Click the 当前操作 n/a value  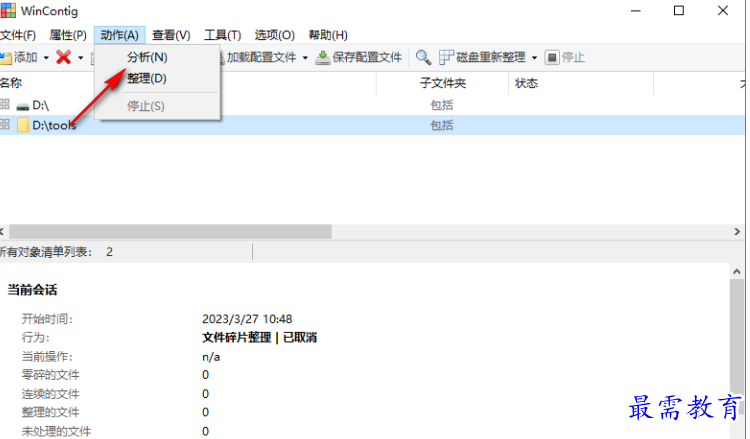point(211,357)
